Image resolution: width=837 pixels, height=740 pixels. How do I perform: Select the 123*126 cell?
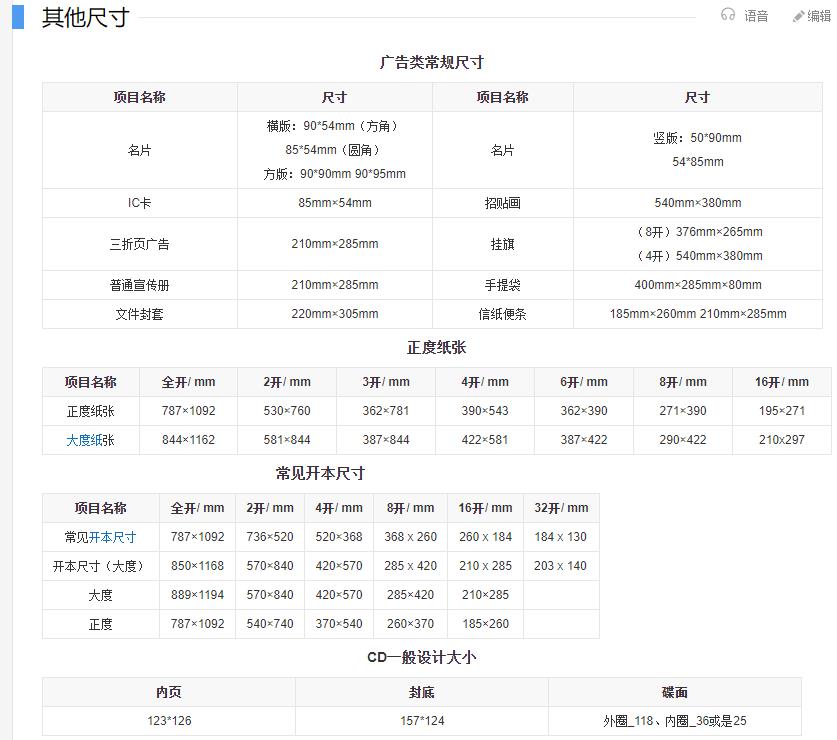coord(169,721)
